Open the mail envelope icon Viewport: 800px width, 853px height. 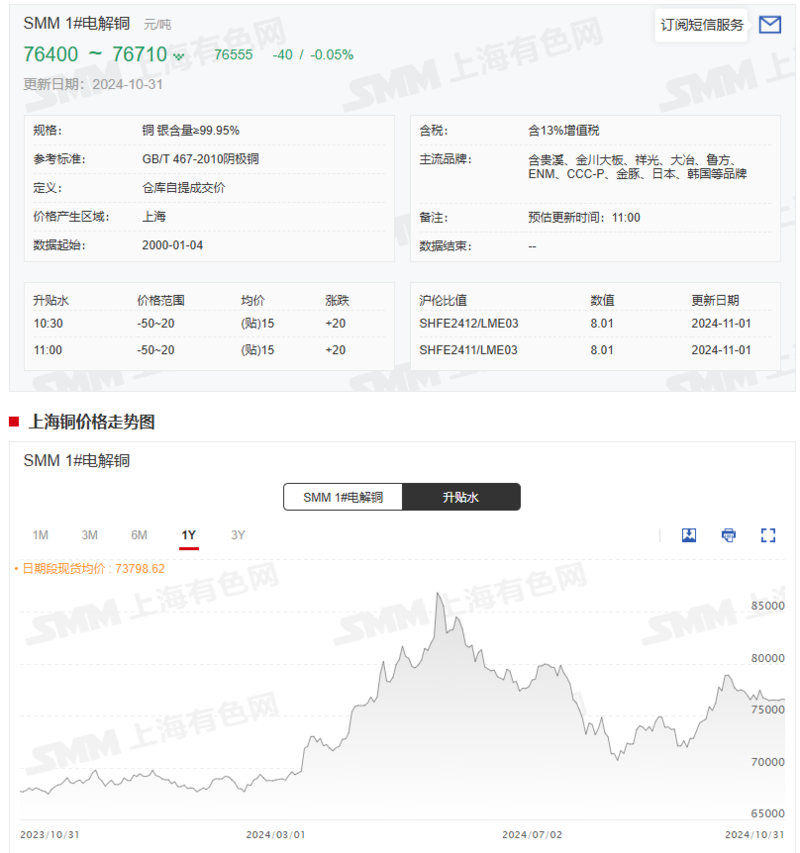point(770,25)
